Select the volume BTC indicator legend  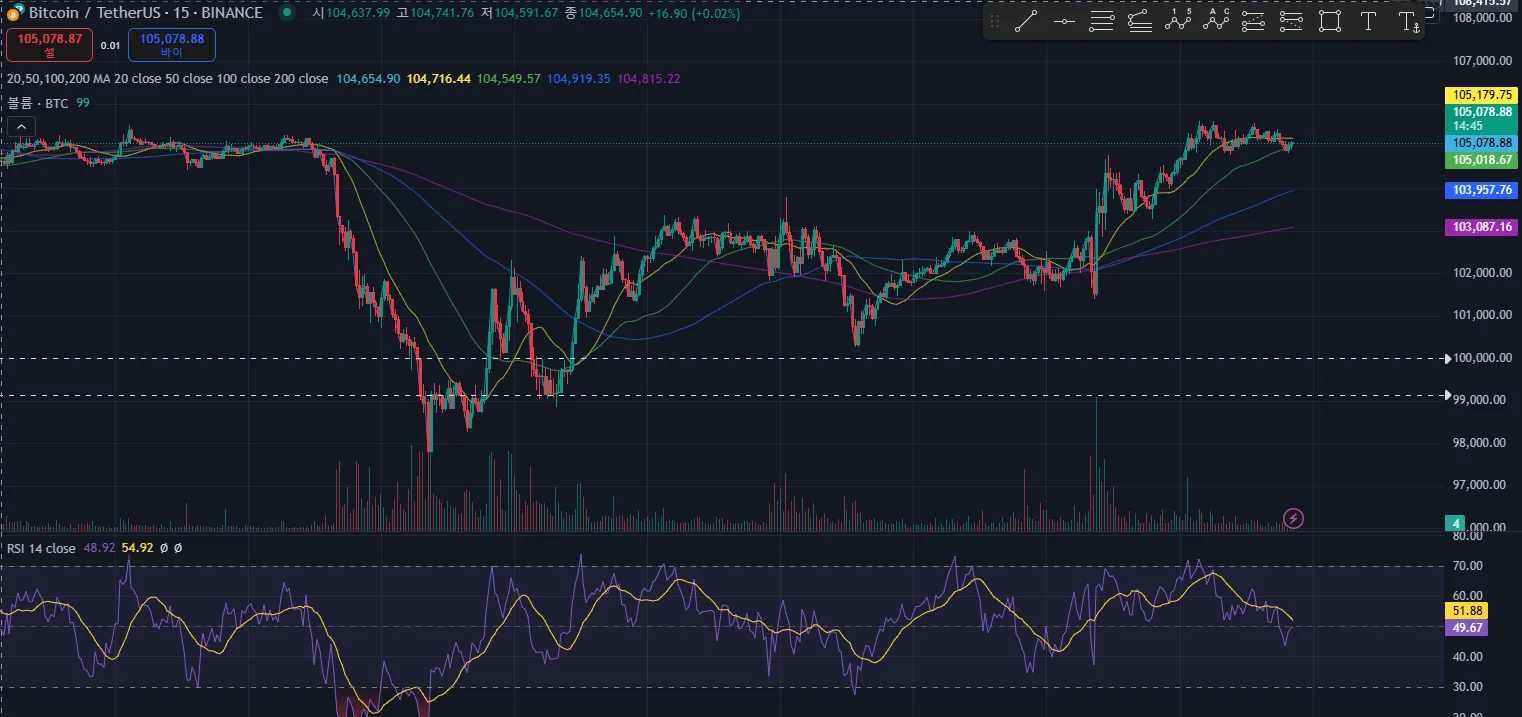pyautogui.click(x=38, y=103)
